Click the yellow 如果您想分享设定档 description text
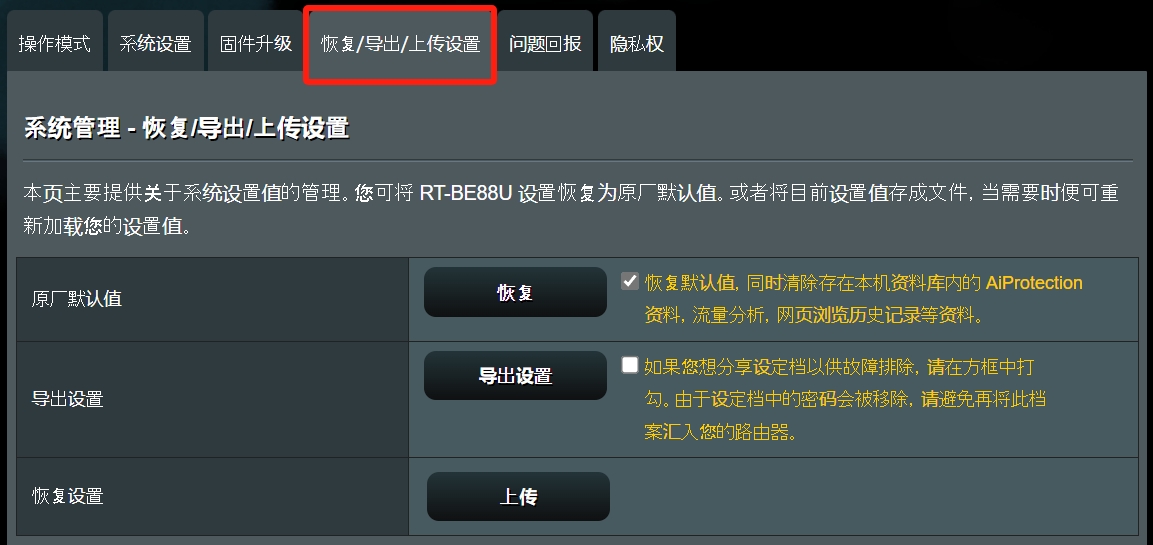 (845, 399)
